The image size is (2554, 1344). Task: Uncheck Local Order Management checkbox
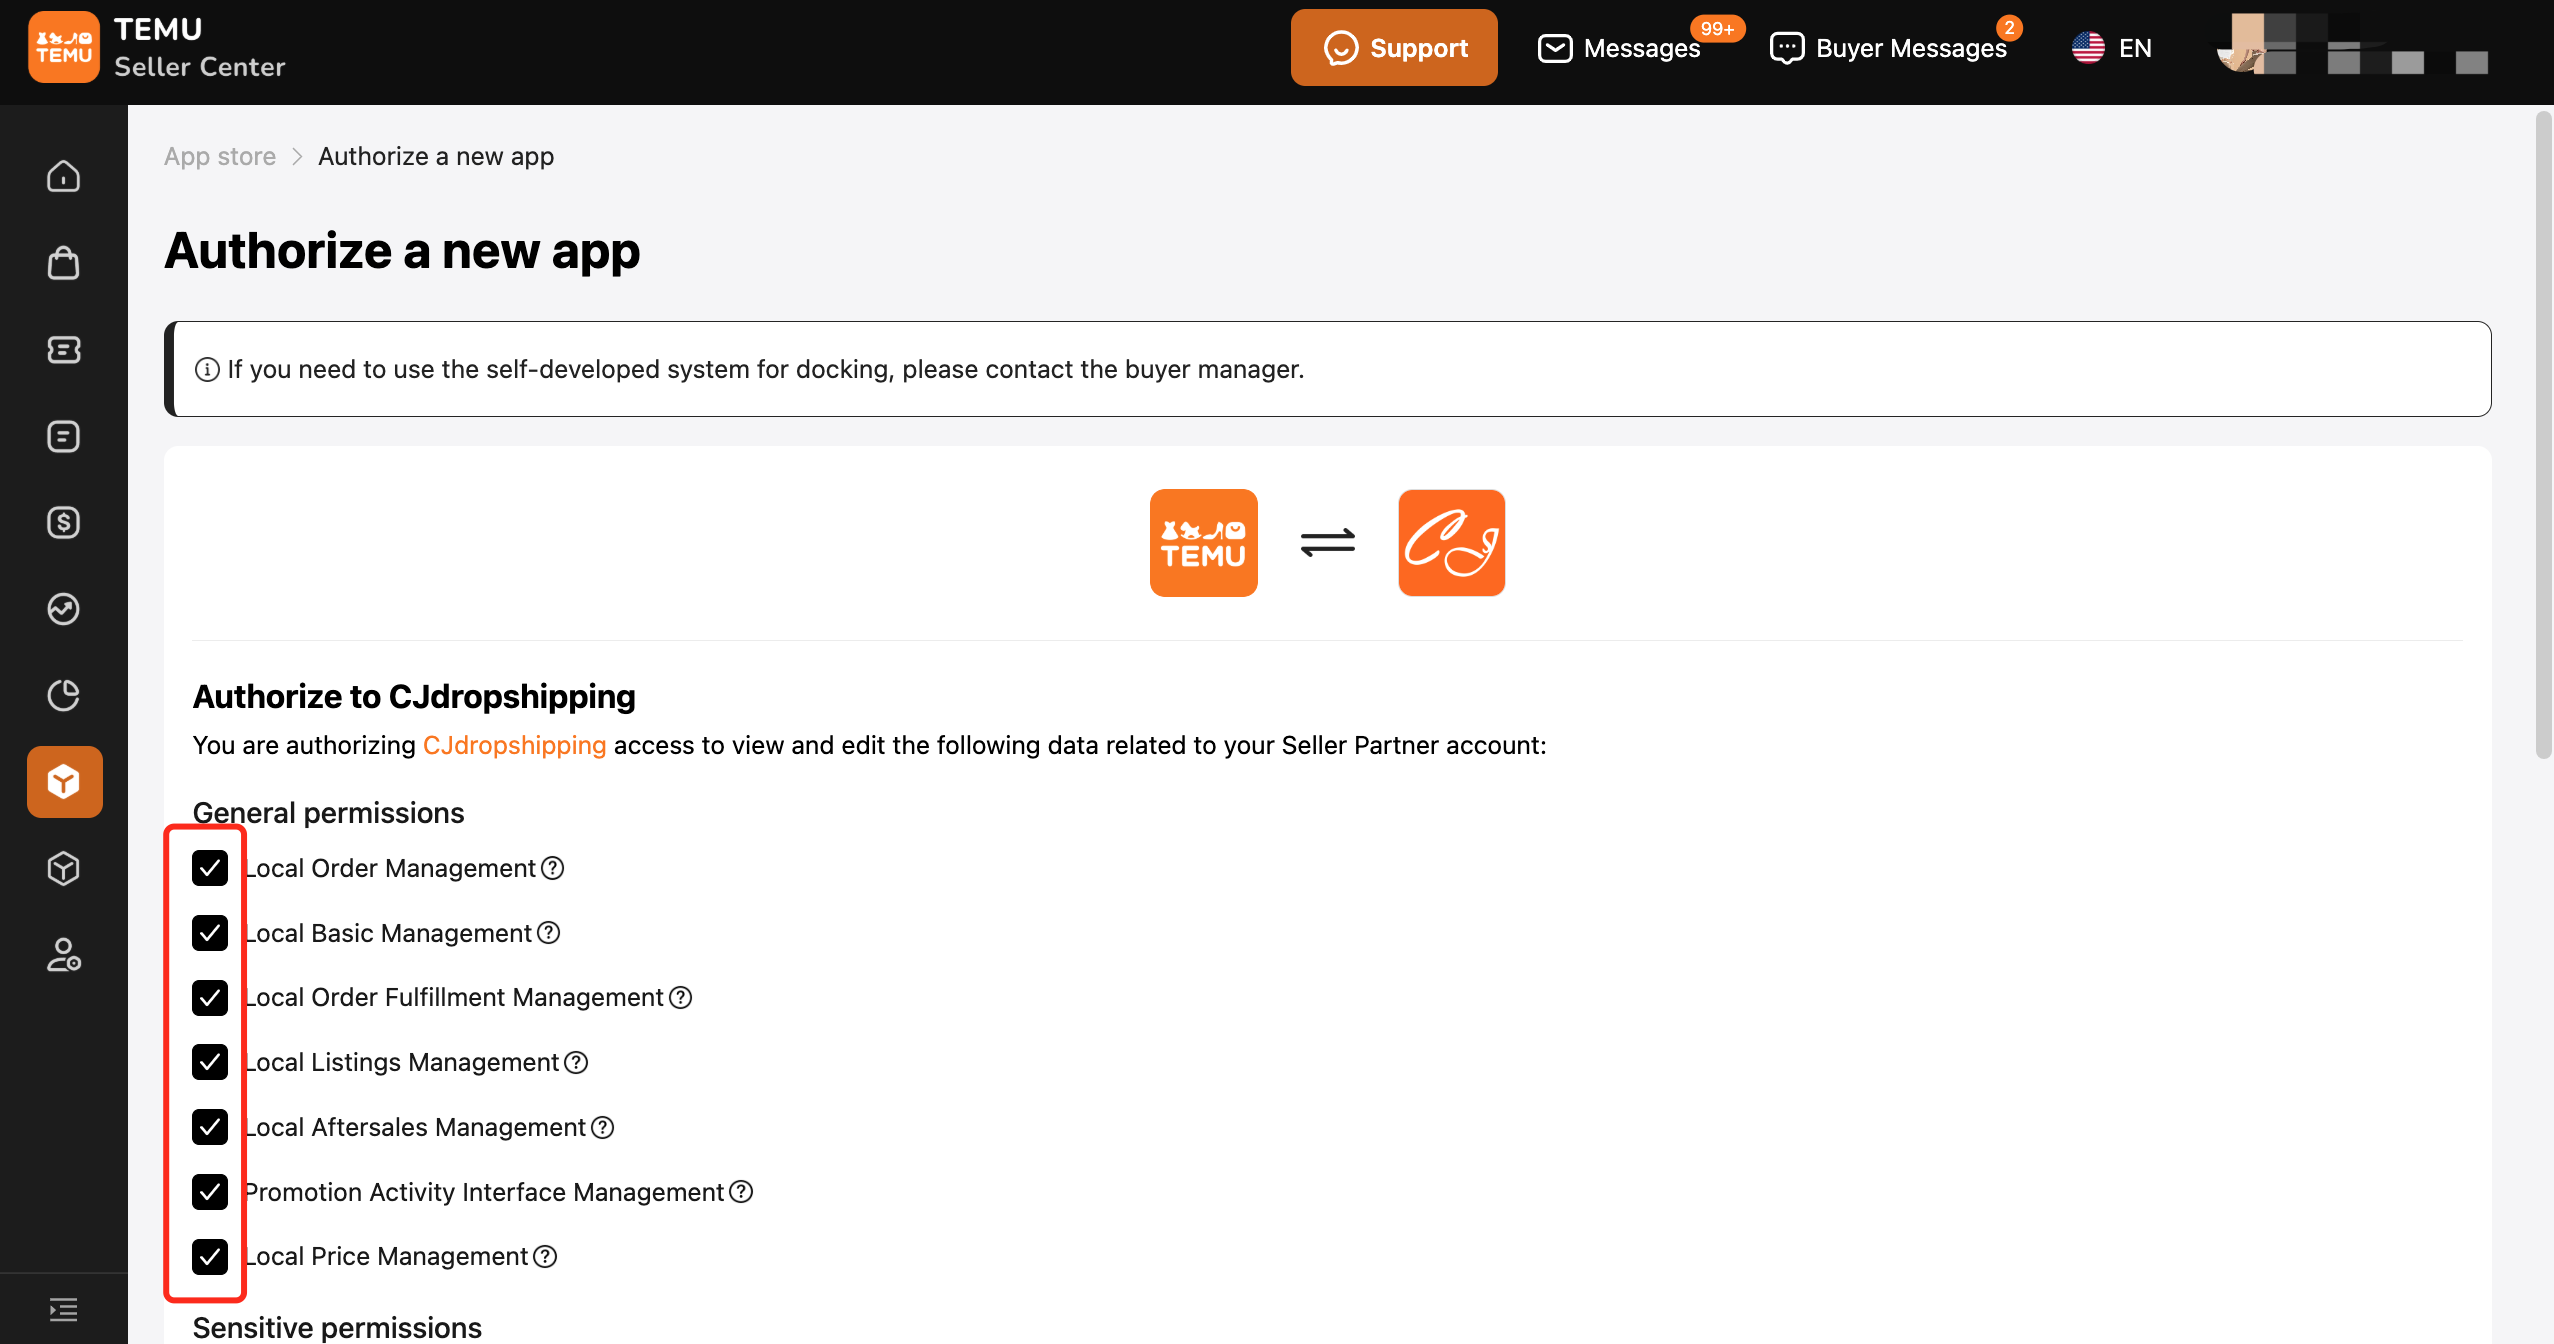(x=210, y=868)
